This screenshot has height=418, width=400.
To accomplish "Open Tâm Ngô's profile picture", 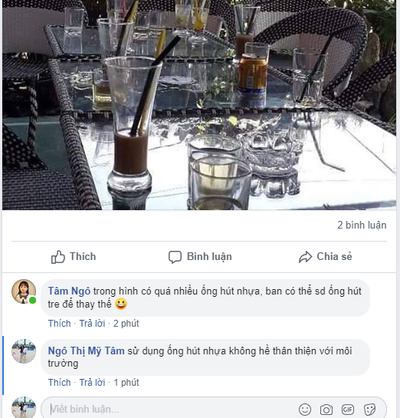I will [24, 292].
